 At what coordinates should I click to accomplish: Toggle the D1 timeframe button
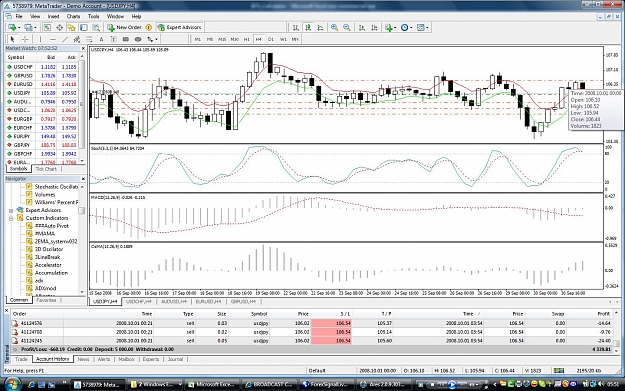pos(271,39)
